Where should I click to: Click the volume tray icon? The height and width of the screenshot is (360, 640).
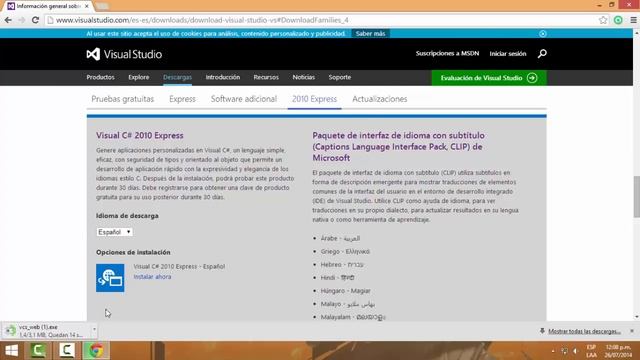click(575, 351)
